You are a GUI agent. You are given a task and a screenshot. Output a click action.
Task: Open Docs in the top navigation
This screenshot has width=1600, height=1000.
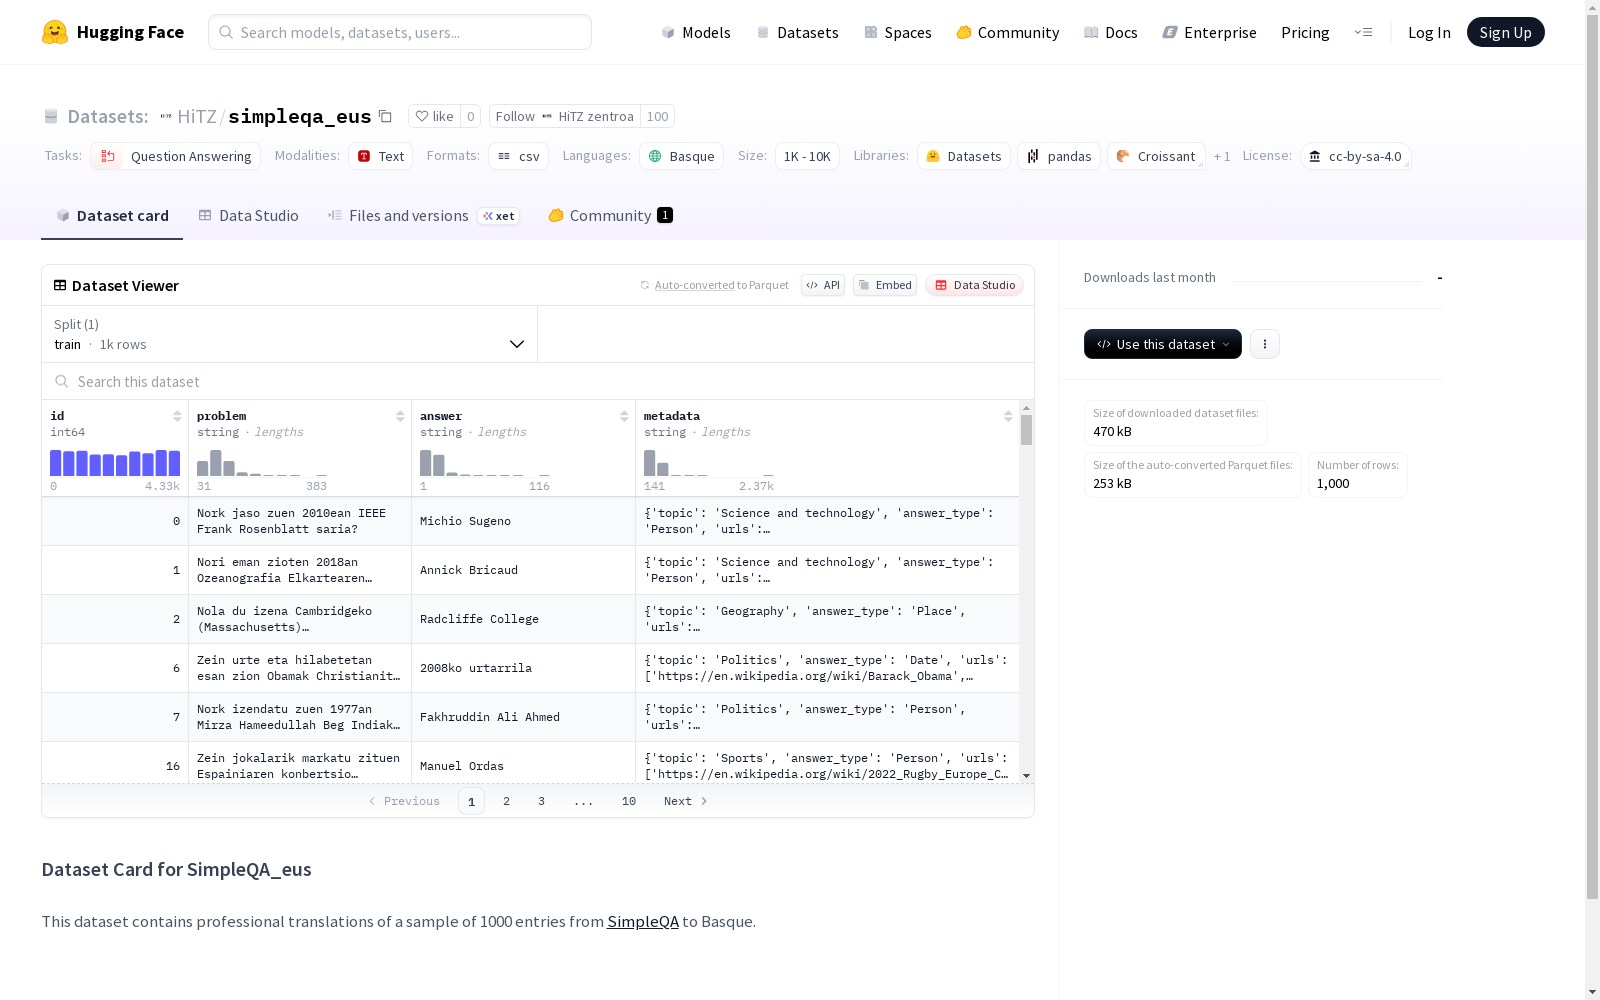1111,32
